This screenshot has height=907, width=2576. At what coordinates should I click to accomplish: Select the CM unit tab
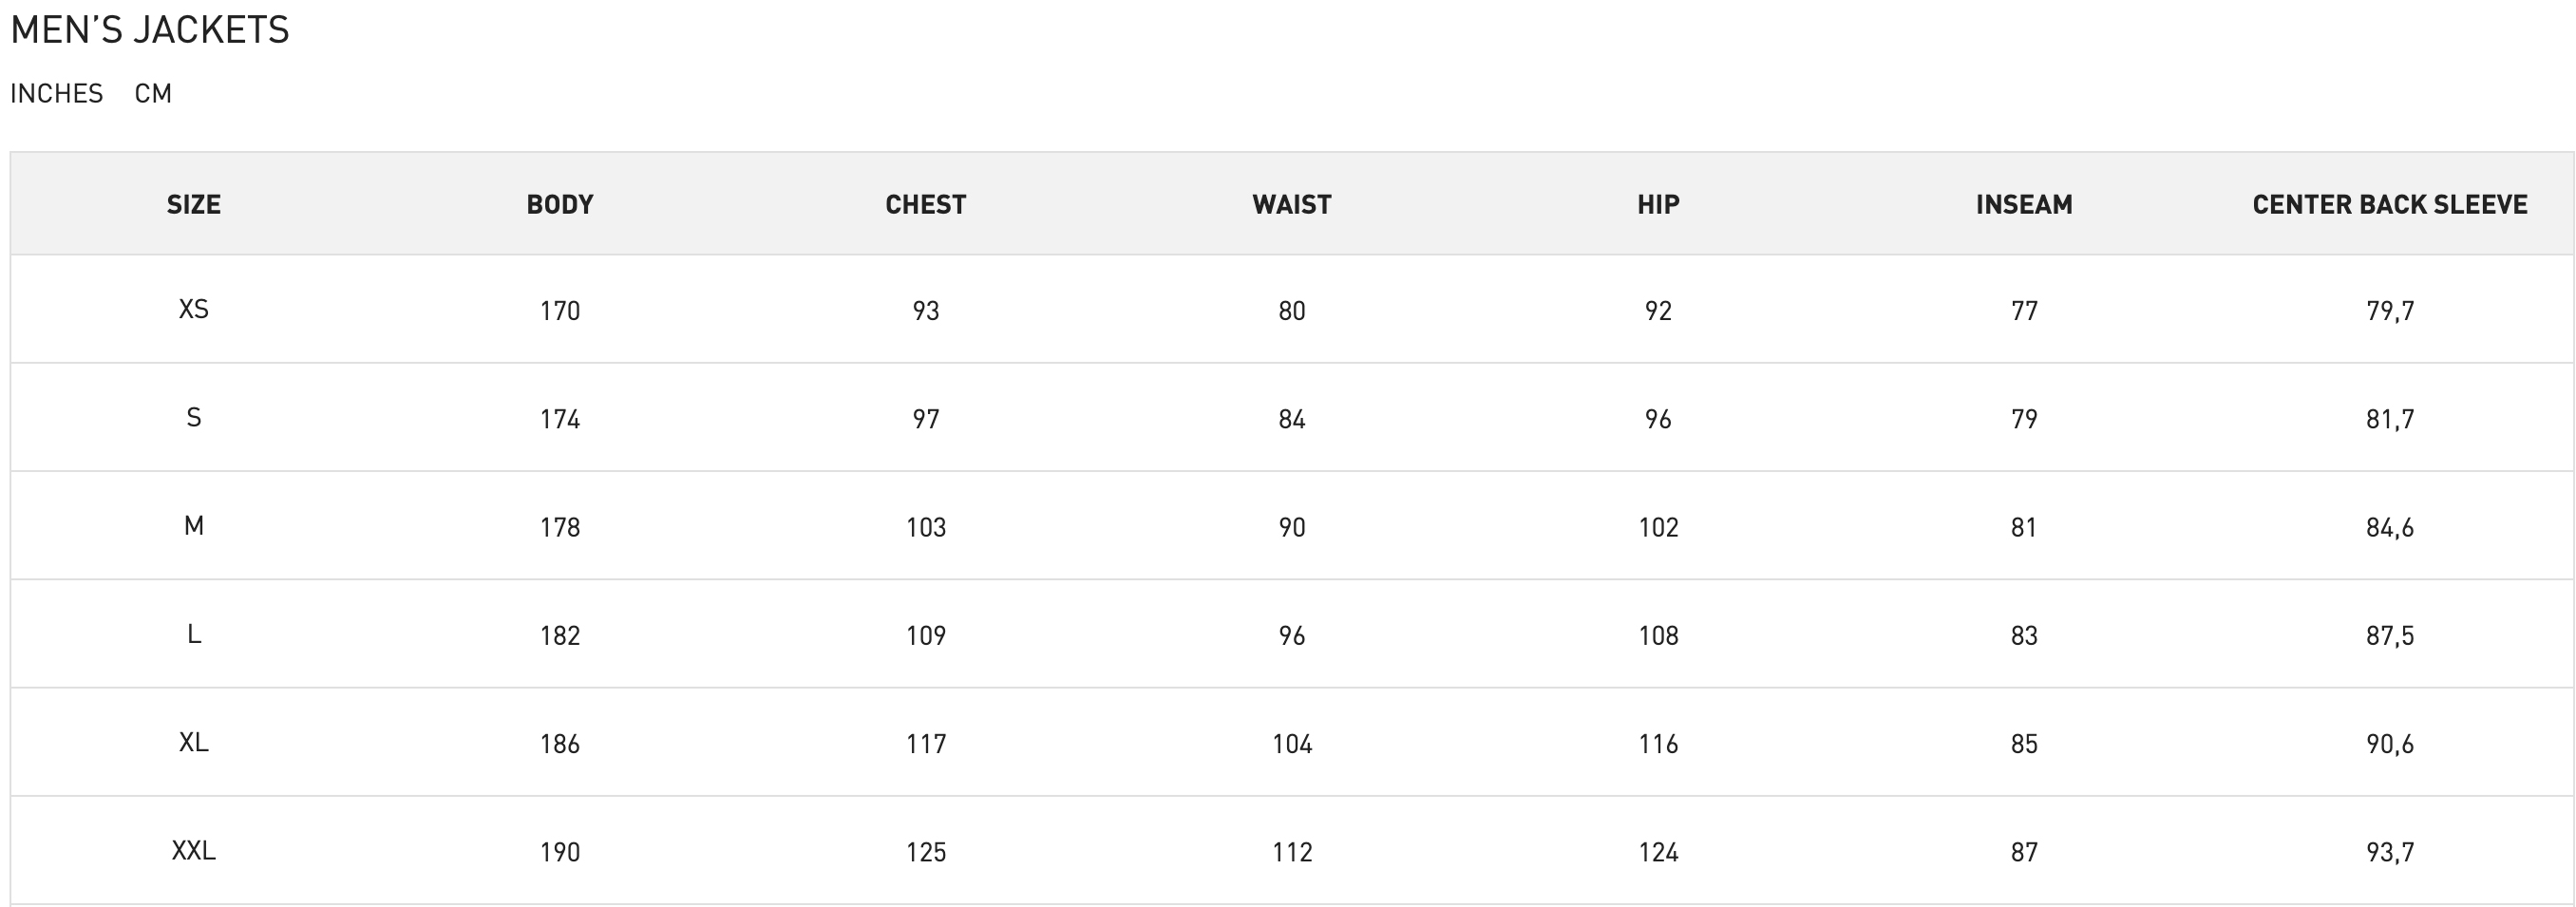tap(153, 94)
